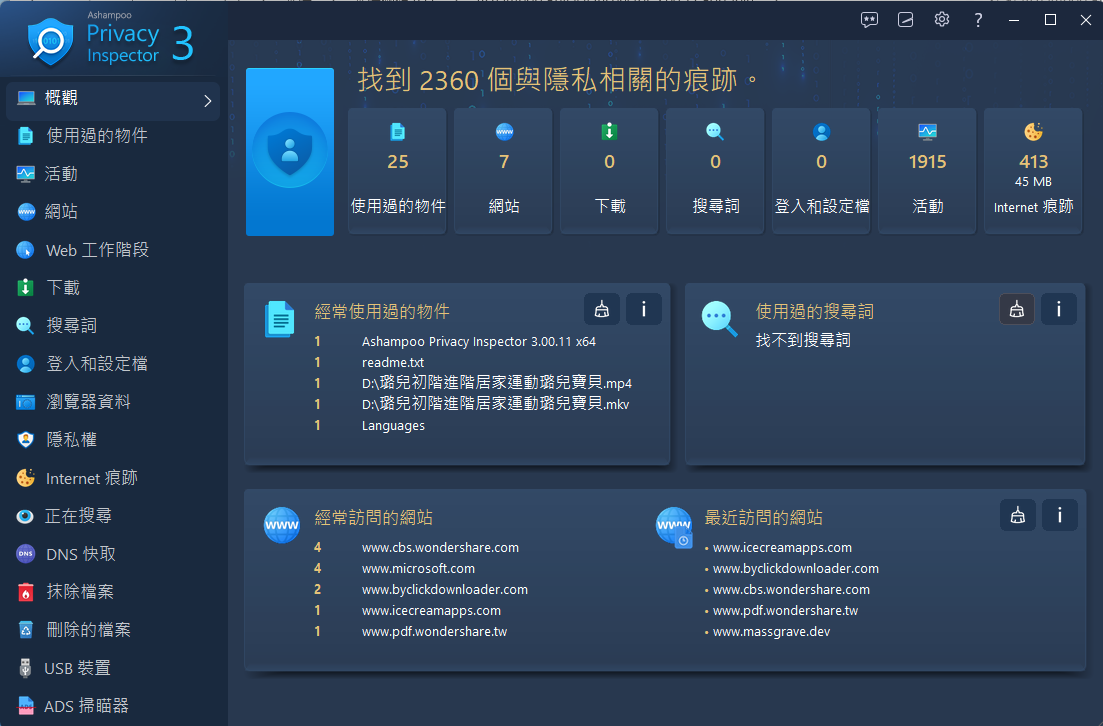This screenshot has width=1103, height=726.
Task: Open the help question mark
Action: click(978, 20)
